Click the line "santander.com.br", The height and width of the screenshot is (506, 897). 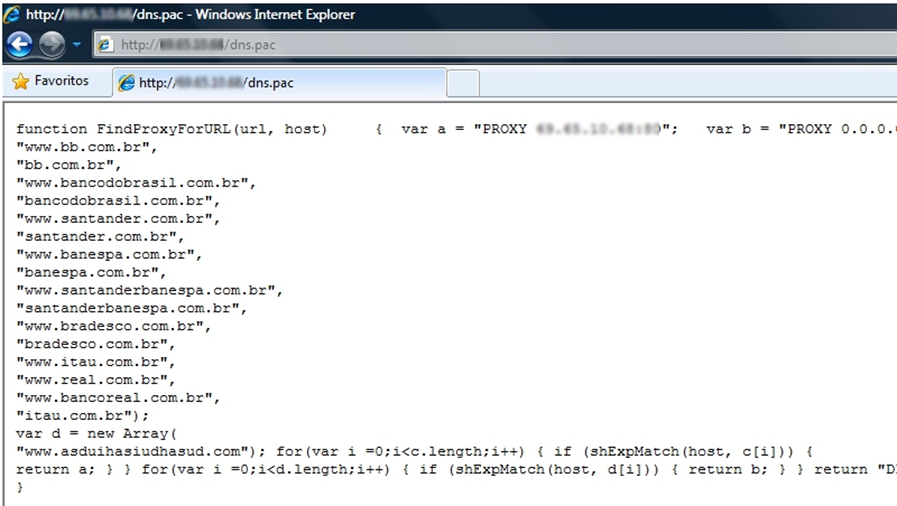(x=100, y=236)
